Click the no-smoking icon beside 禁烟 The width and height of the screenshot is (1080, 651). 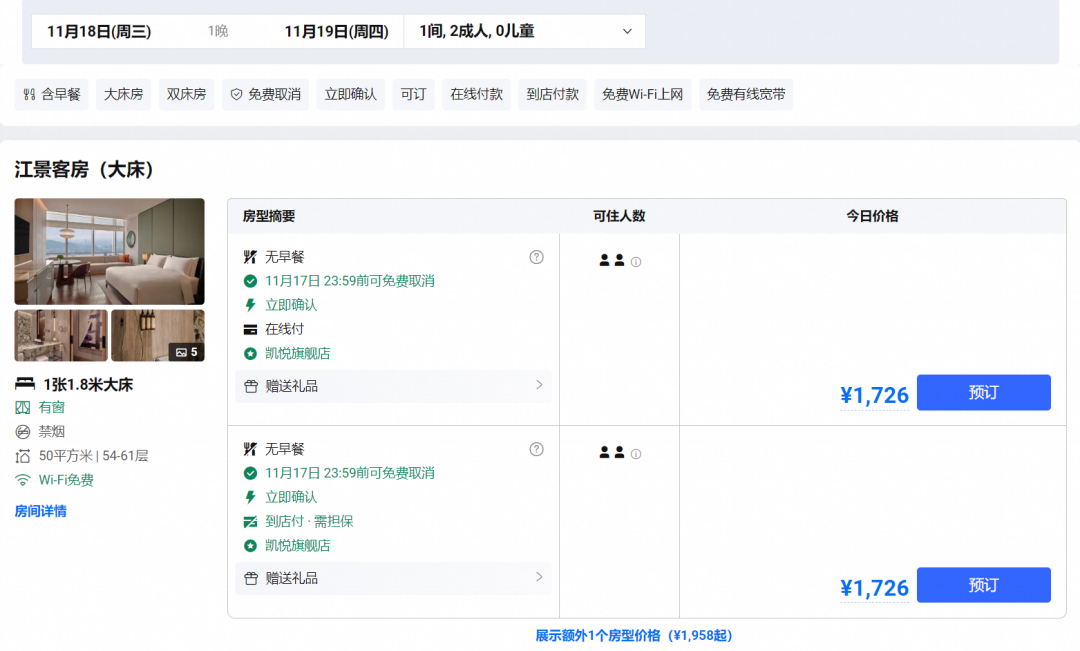click(x=23, y=432)
